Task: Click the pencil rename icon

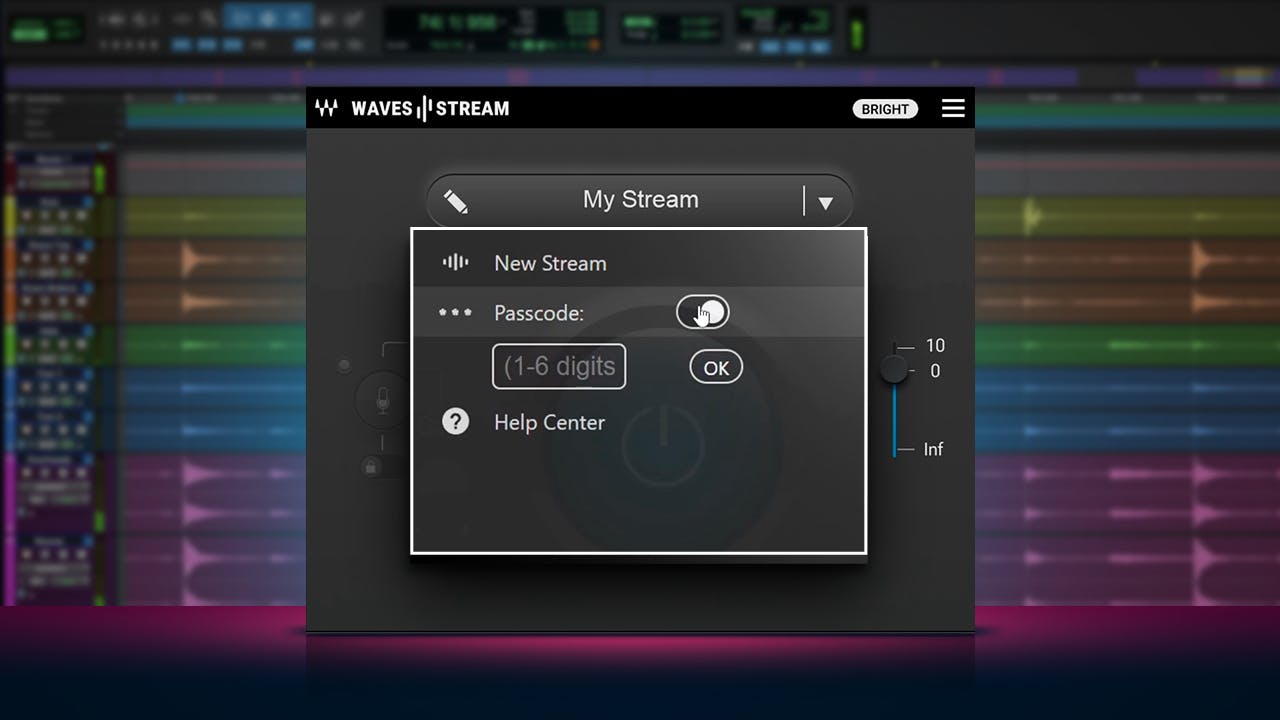Action: [456, 201]
